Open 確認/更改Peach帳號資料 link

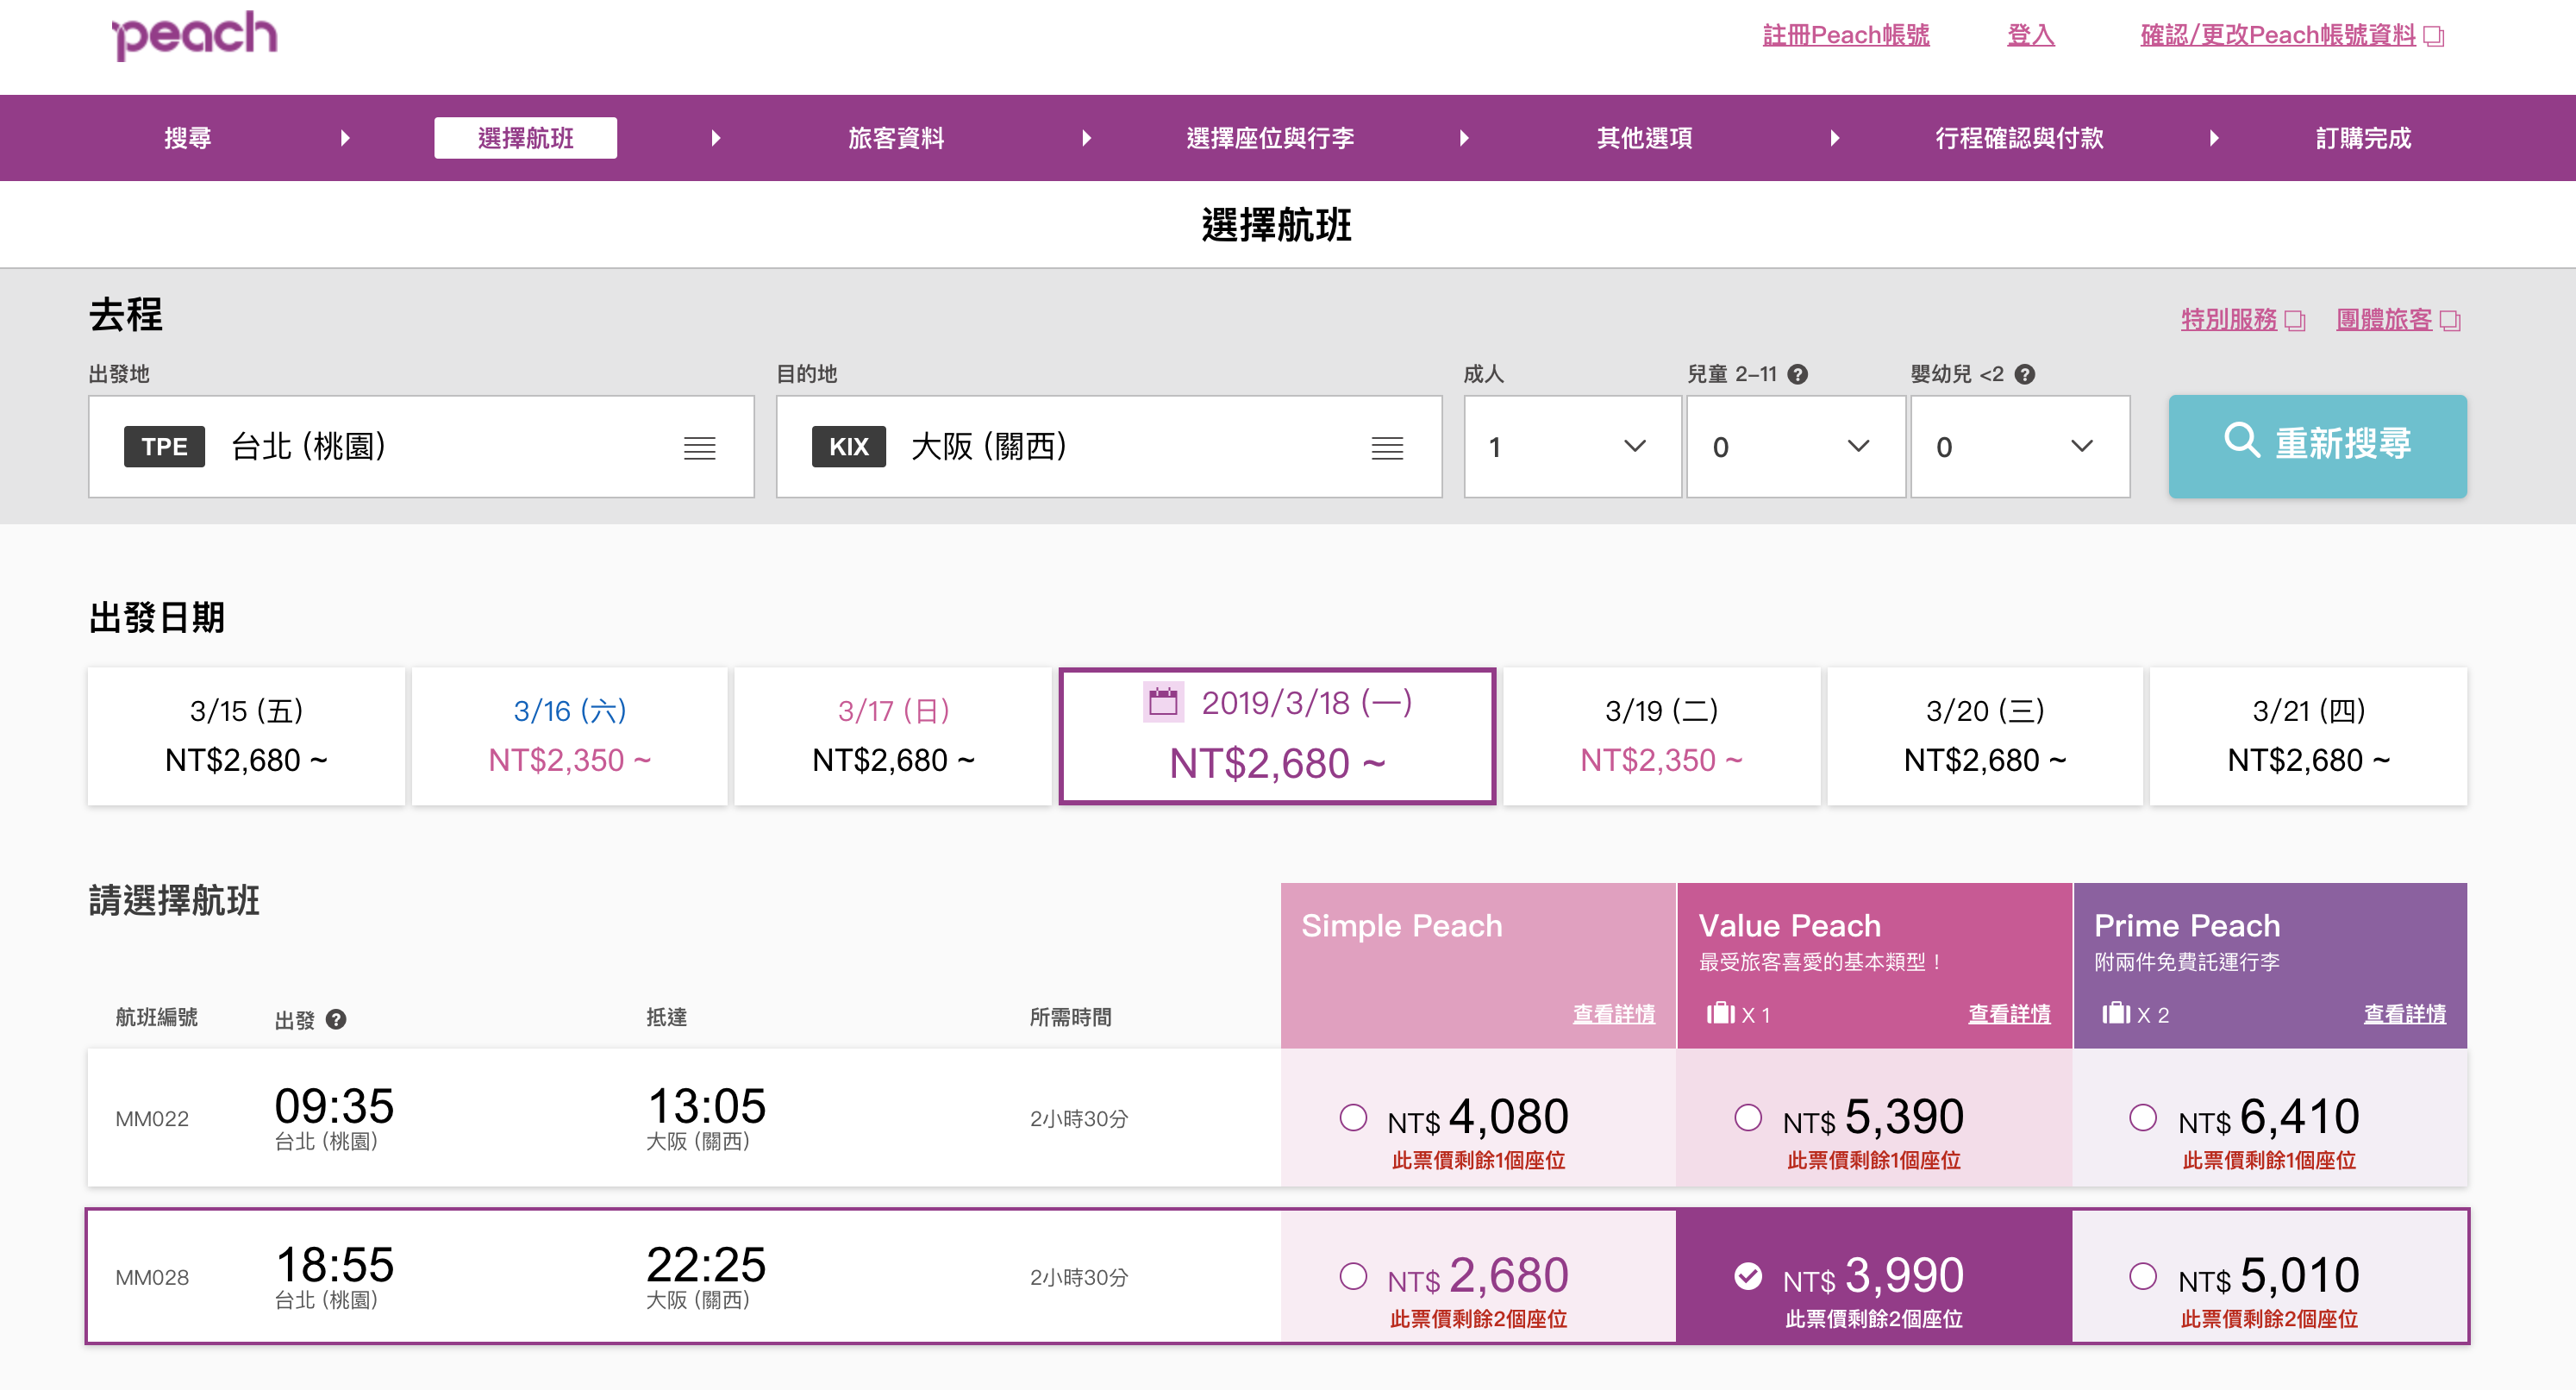(x=2277, y=36)
